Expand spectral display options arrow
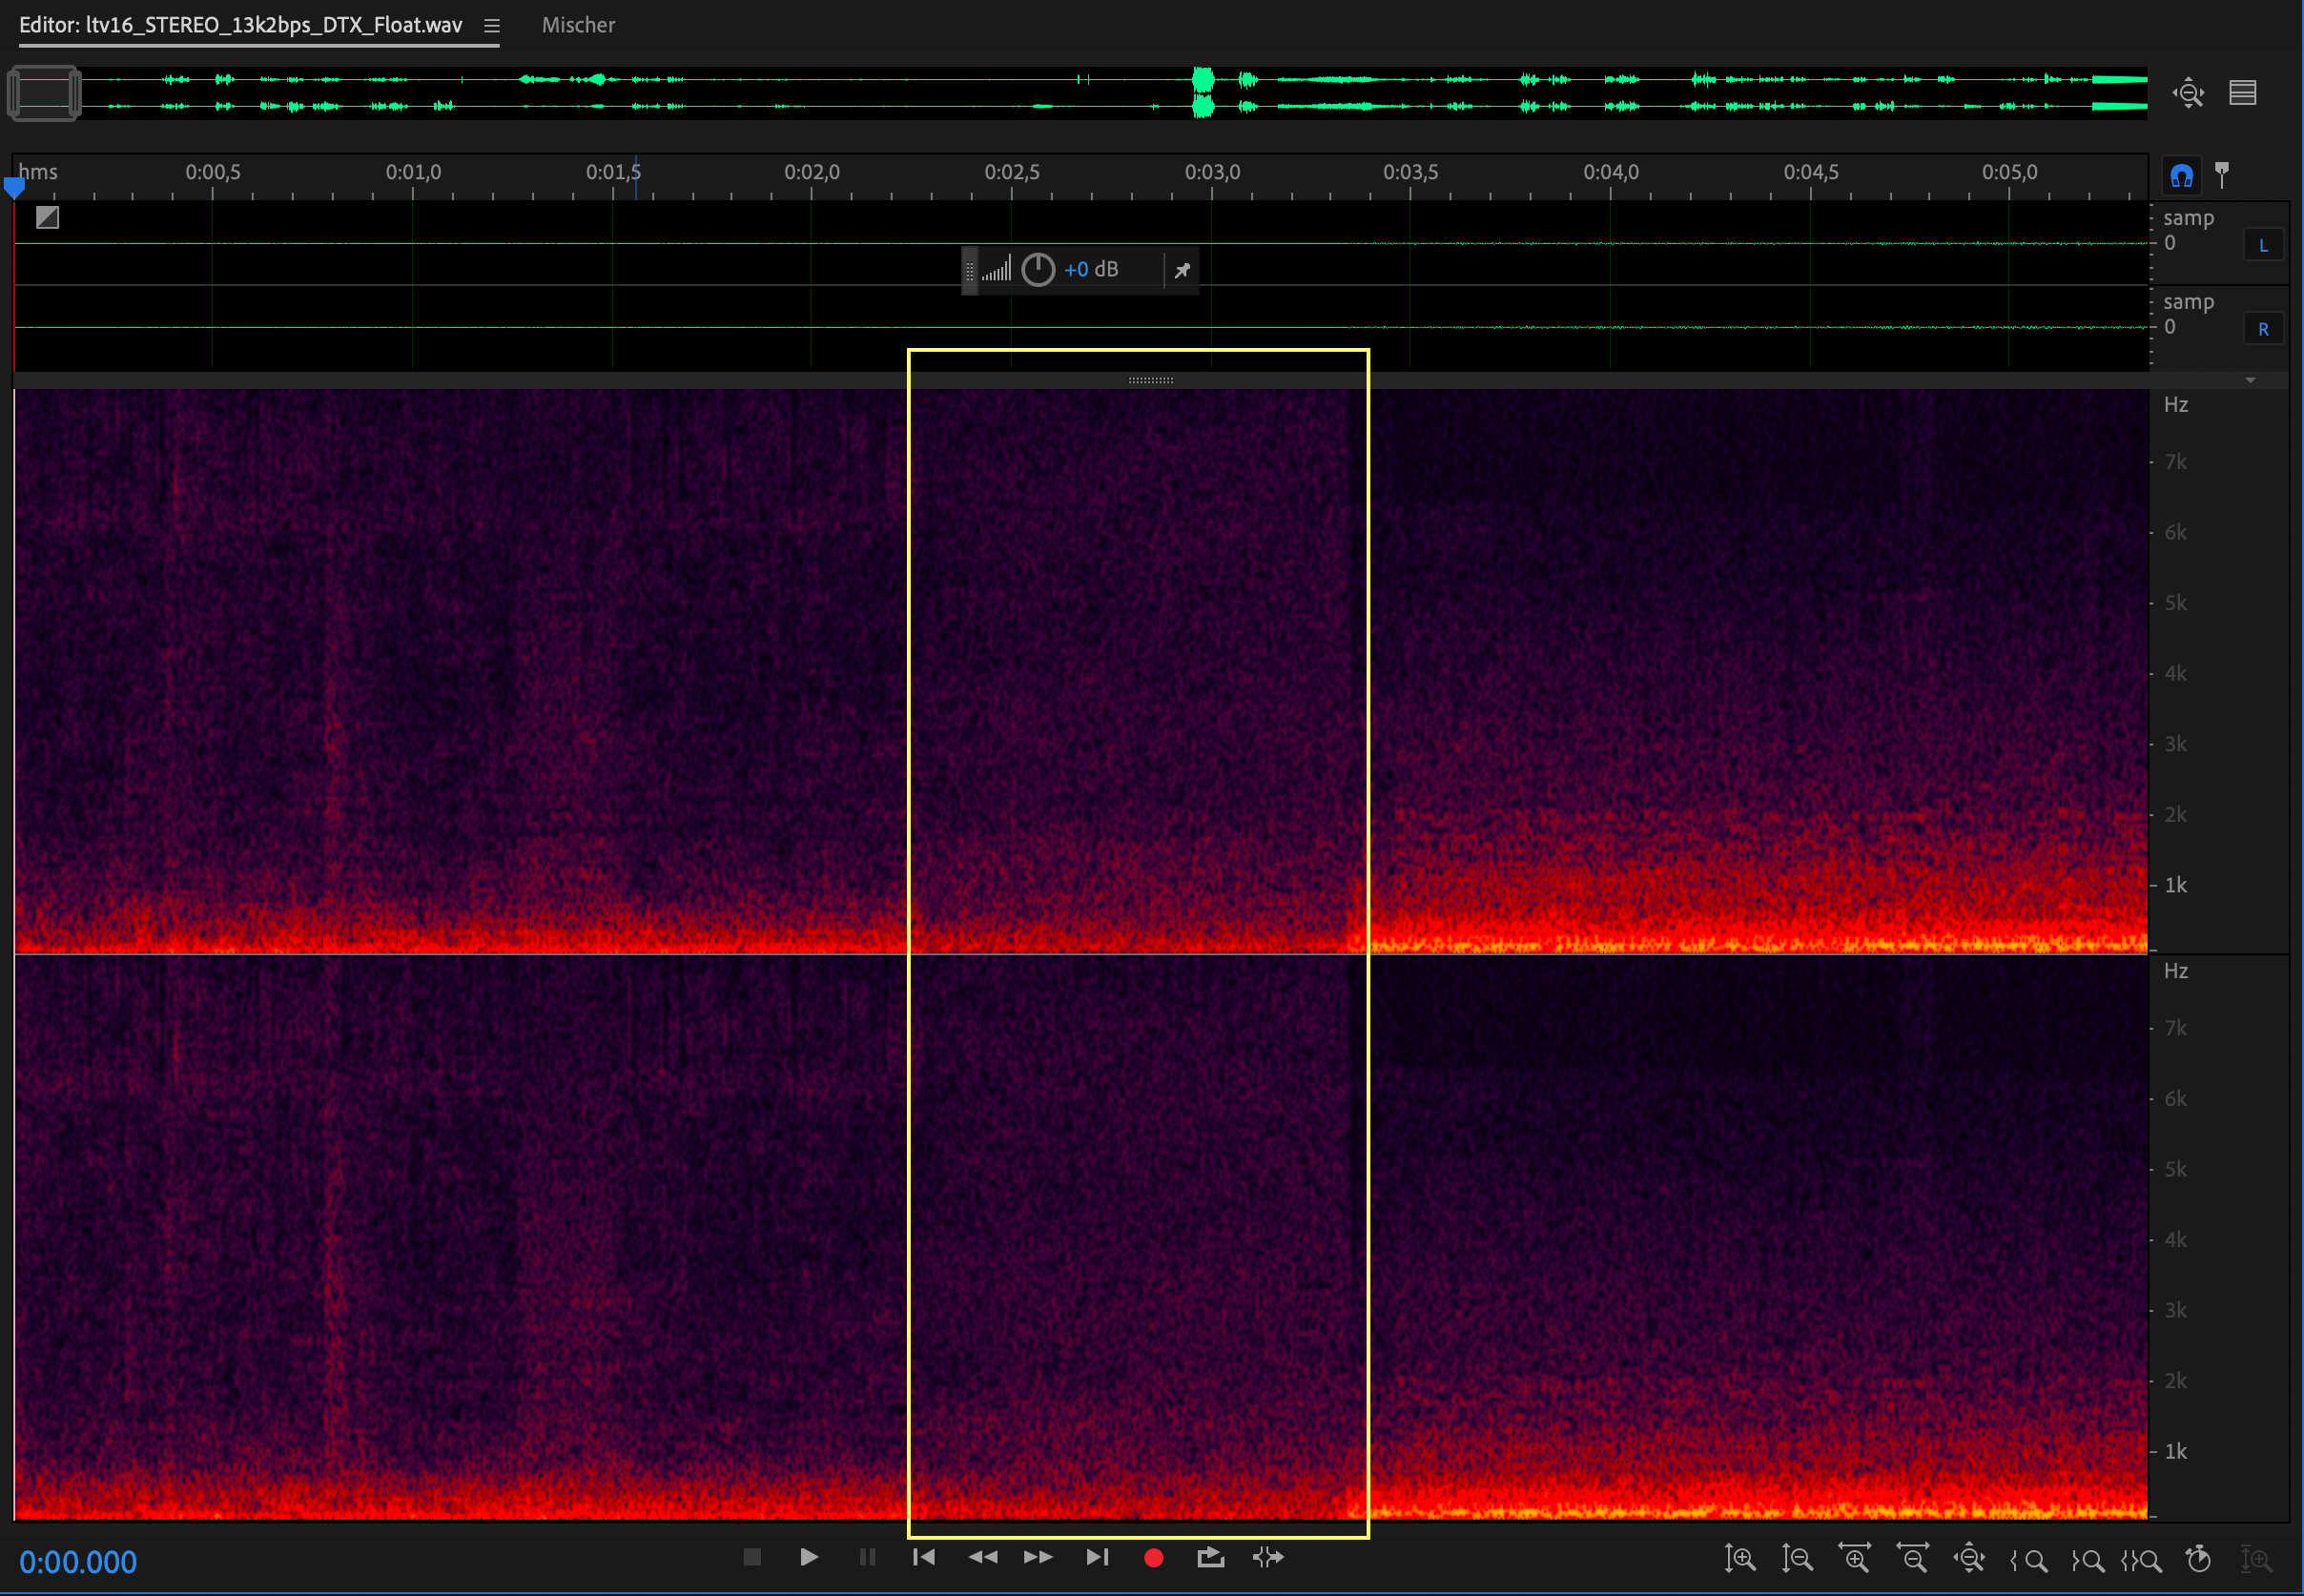 [2250, 380]
